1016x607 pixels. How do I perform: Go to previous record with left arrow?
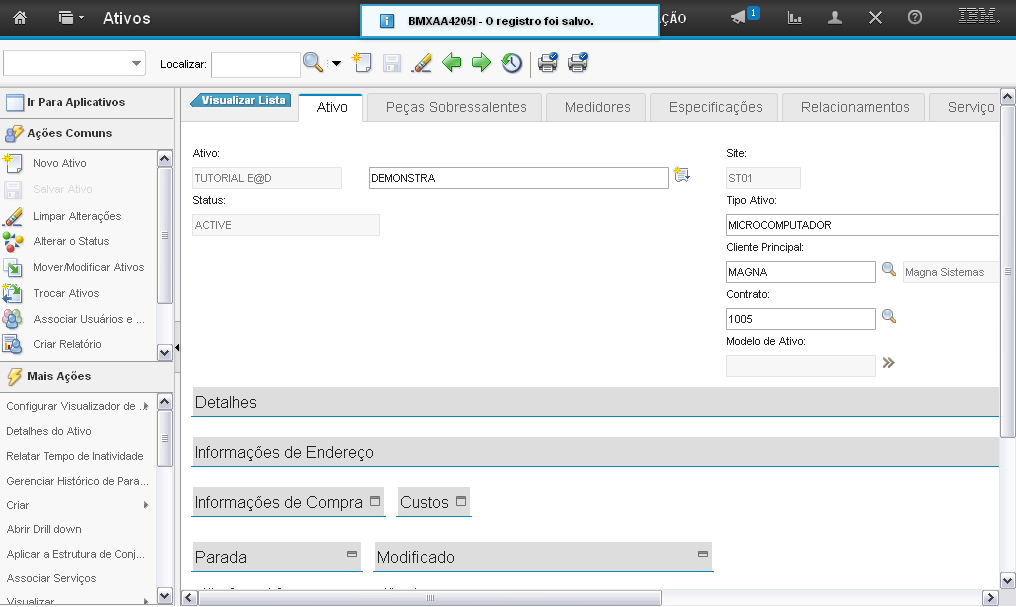click(452, 63)
